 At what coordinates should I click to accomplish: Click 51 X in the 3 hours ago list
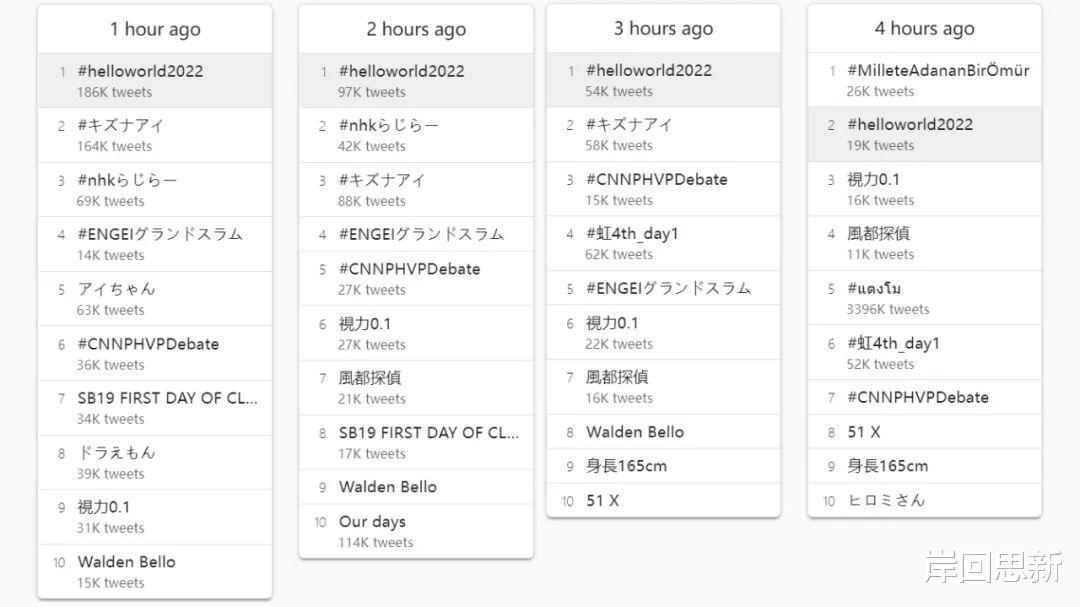pos(602,501)
